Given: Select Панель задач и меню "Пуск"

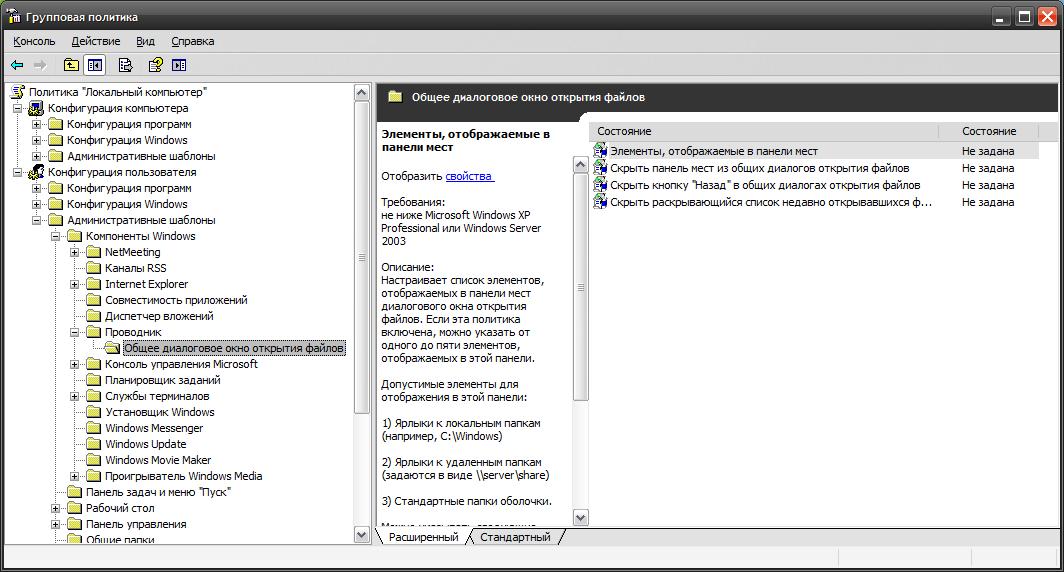Looking at the screenshot, I should 158,492.
